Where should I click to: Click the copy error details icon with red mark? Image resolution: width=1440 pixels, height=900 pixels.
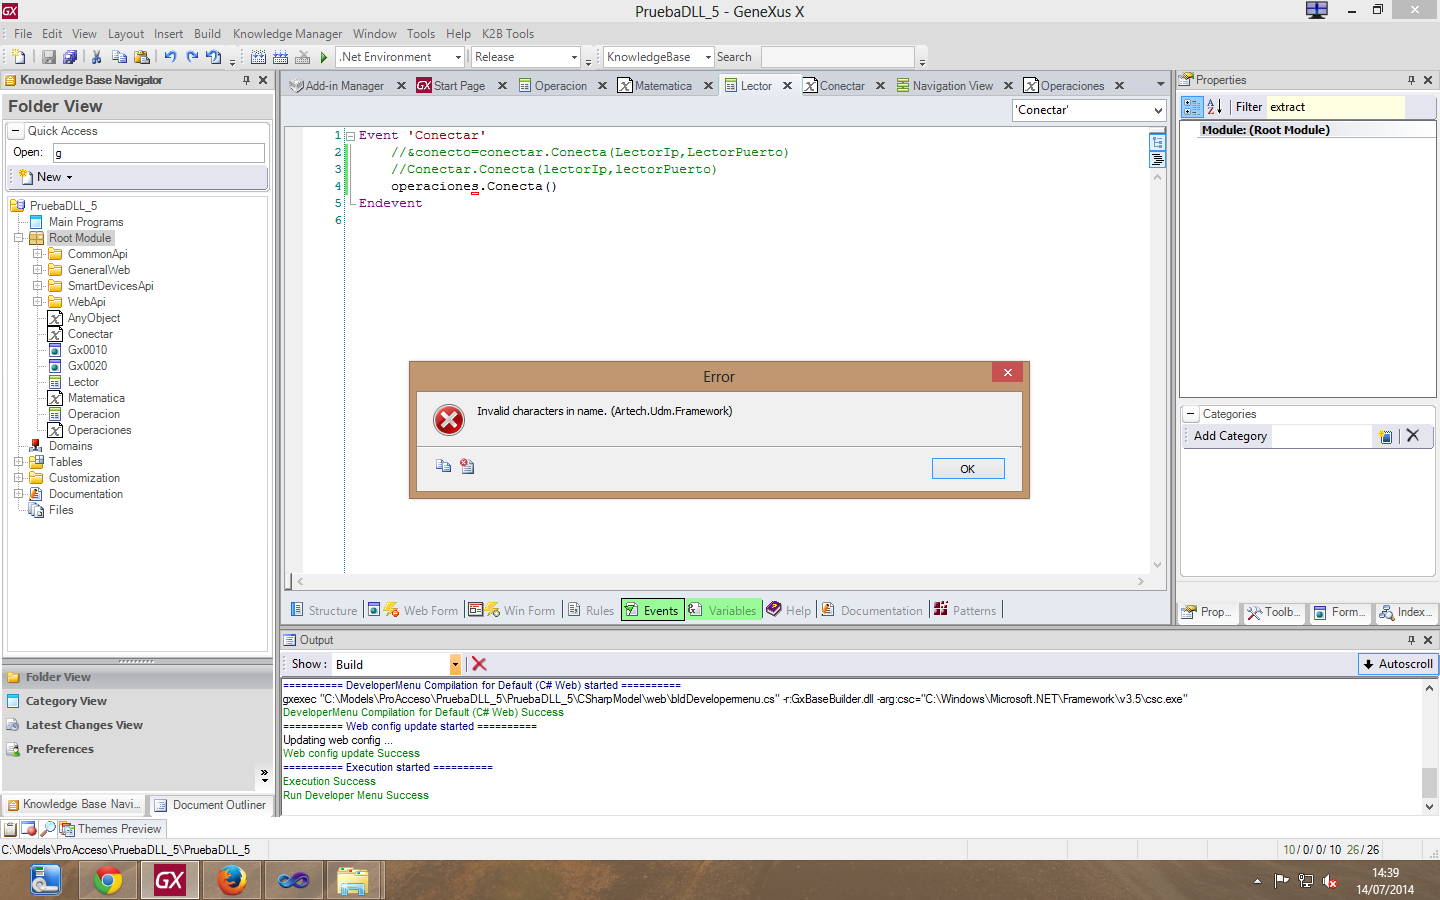click(x=467, y=466)
